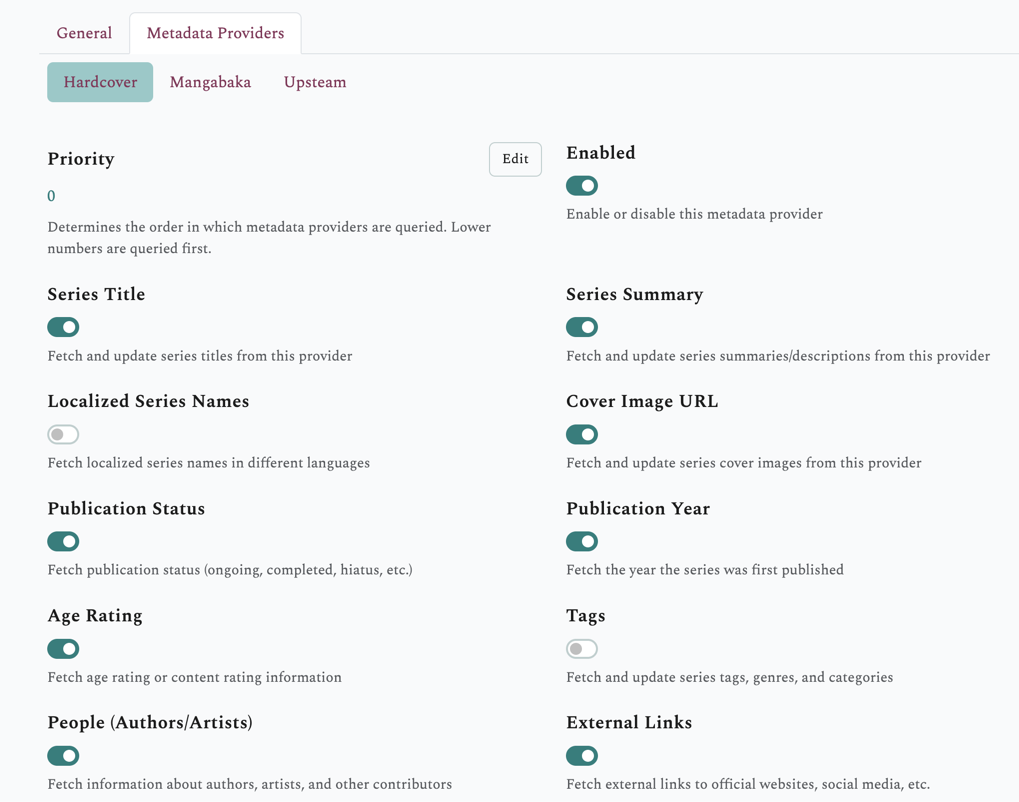Select the Mangabaka provider
Screen dimensions: 1019x802
[210, 82]
